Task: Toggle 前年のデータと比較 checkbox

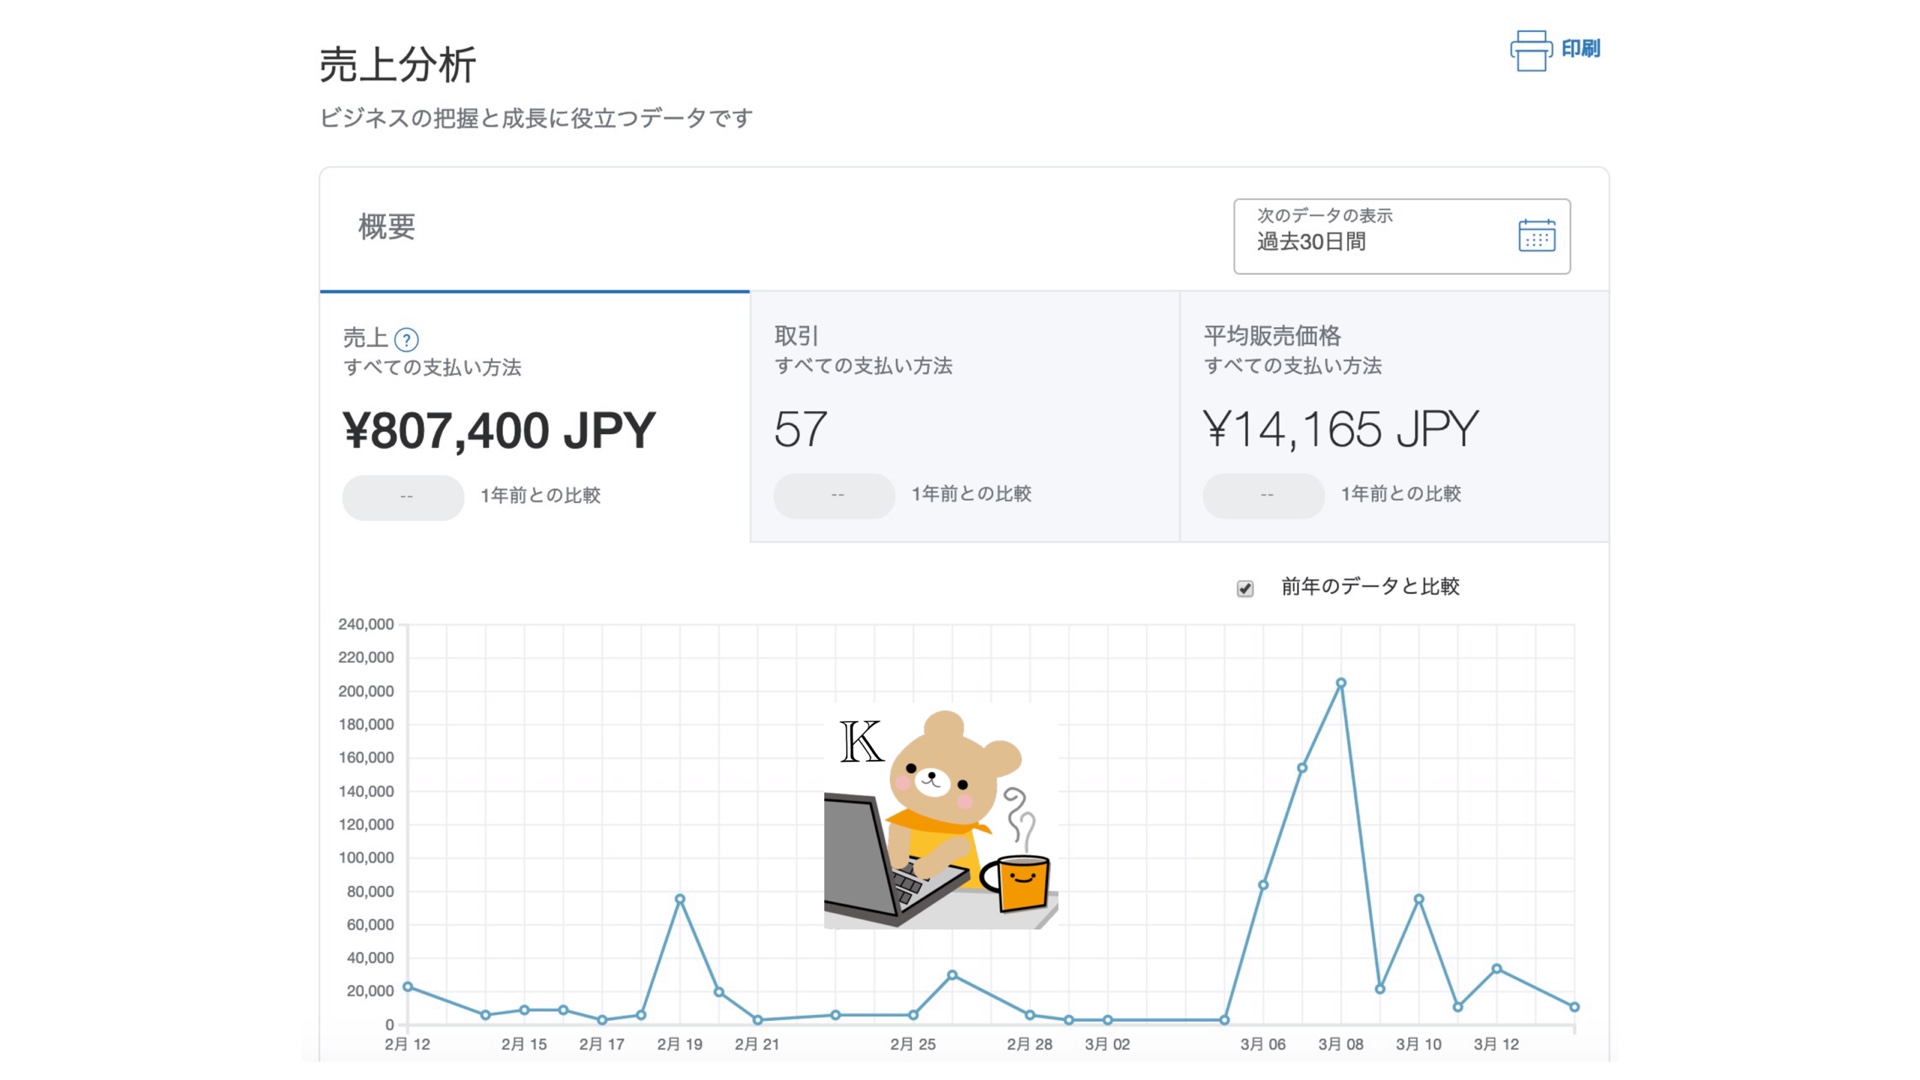Action: [1245, 589]
